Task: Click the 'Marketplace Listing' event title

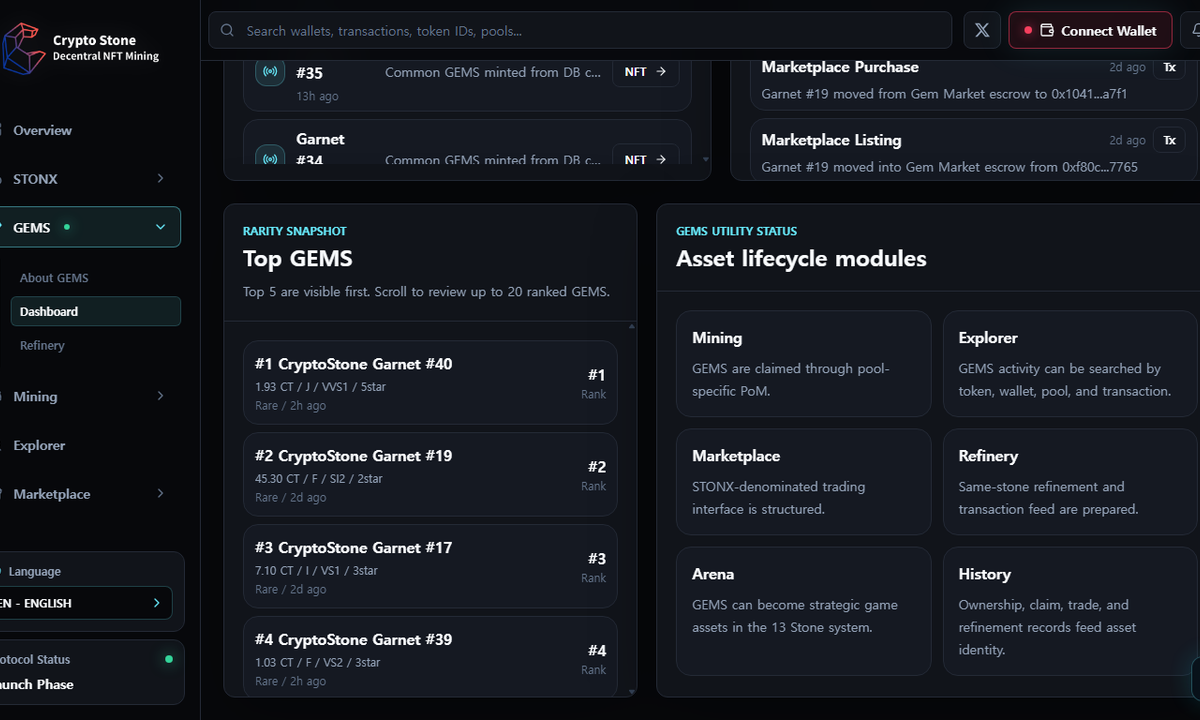Action: tap(831, 140)
